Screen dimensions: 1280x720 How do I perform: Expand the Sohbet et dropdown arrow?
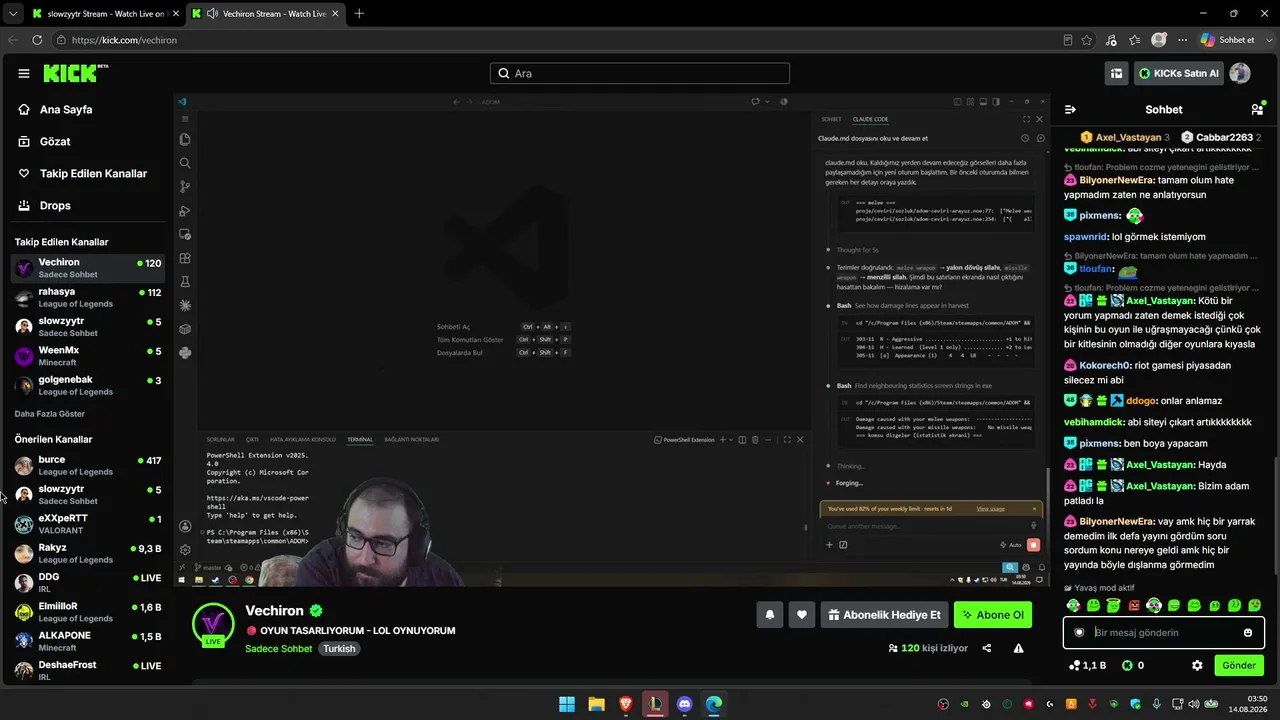coord(1268,40)
